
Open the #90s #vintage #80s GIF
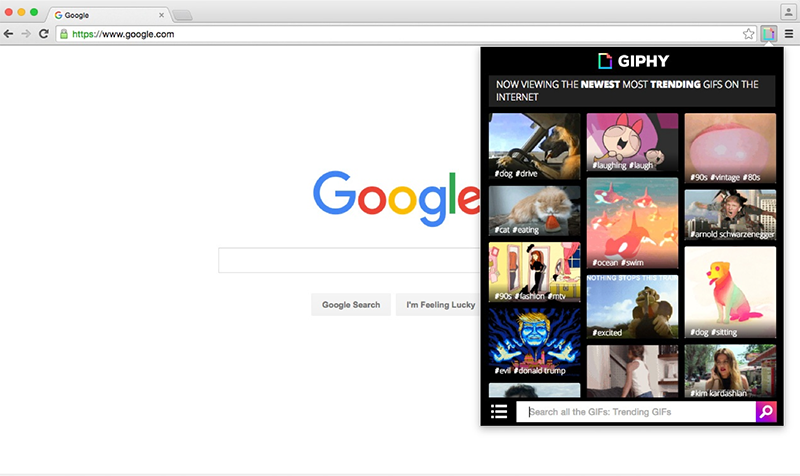(x=730, y=148)
